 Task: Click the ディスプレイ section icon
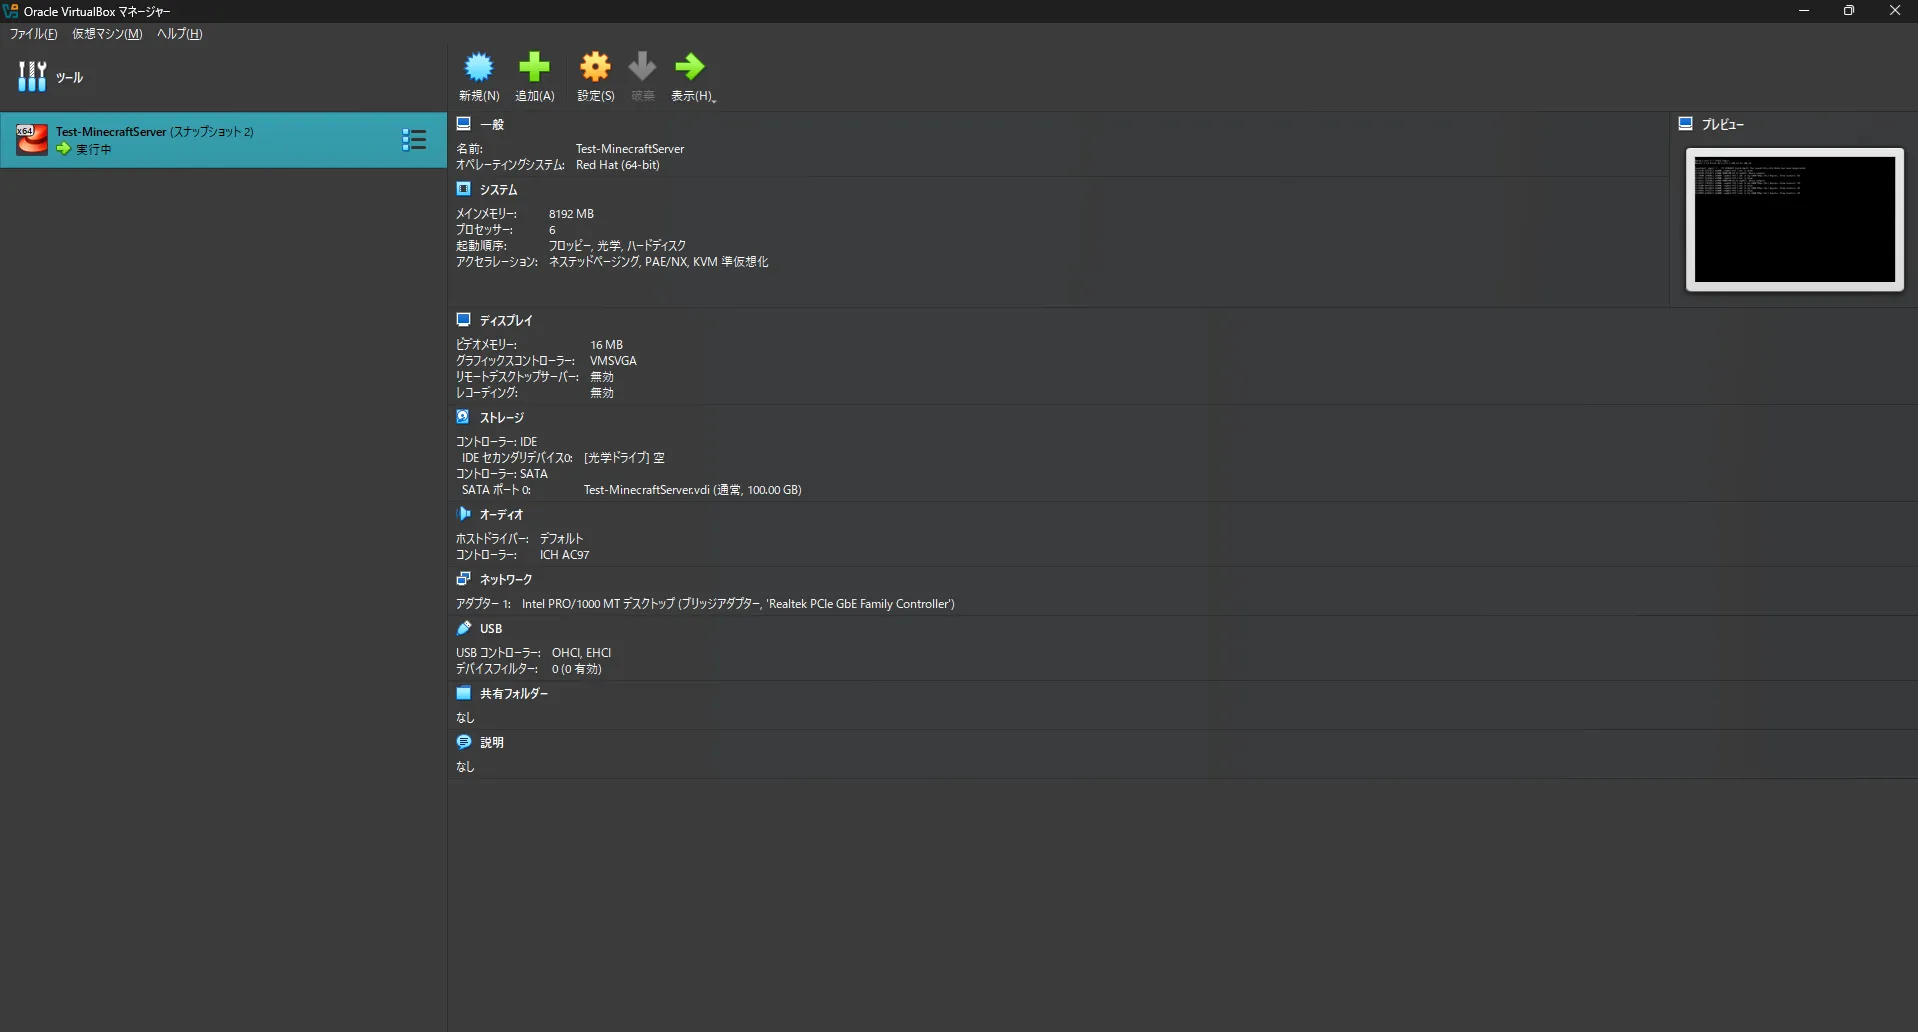(463, 319)
